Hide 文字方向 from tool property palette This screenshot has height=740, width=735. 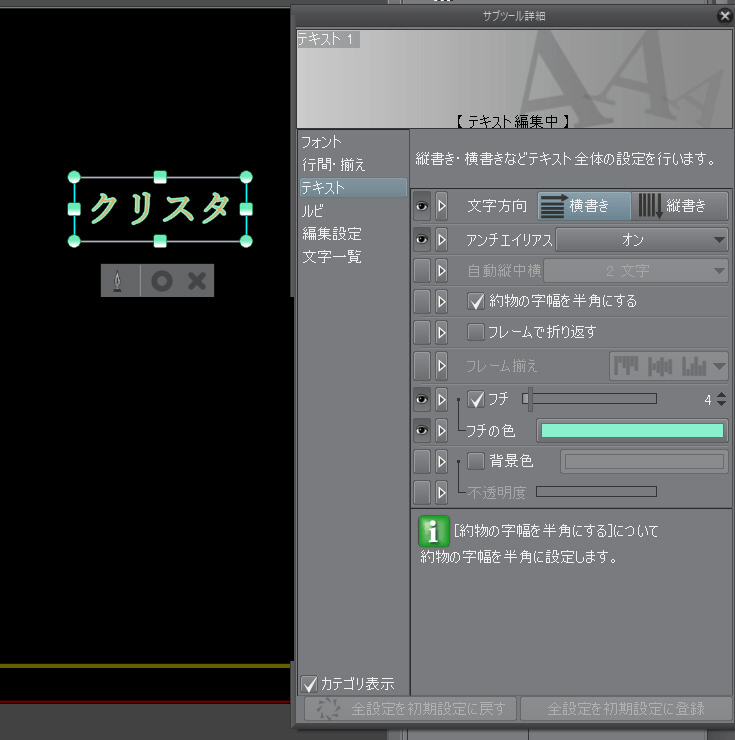pyautogui.click(x=422, y=206)
